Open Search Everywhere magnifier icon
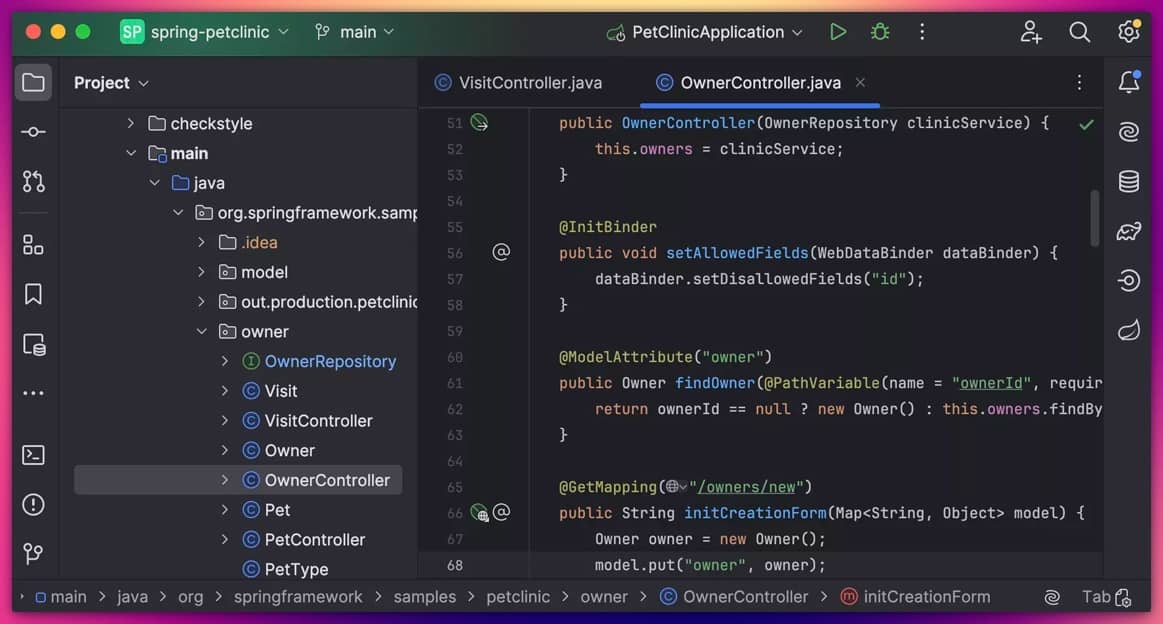This screenshot has width=1163, height=624. pyautogui.click(x=1079, y=32)
